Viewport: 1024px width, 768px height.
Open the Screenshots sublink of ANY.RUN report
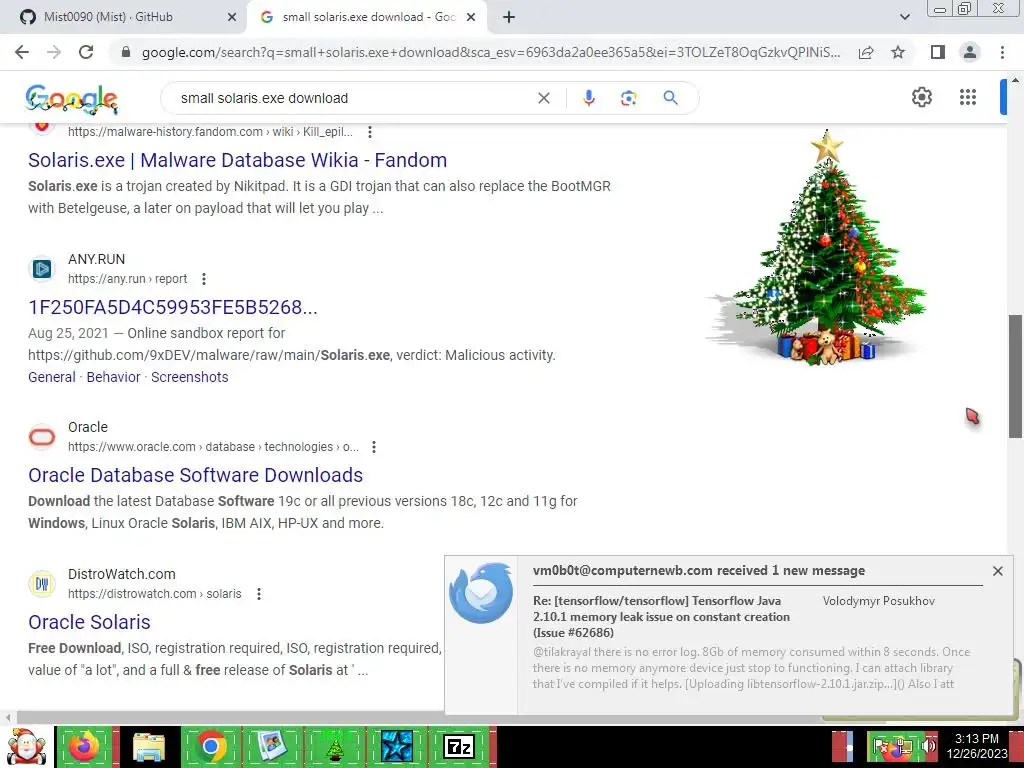tap(190, 377)
